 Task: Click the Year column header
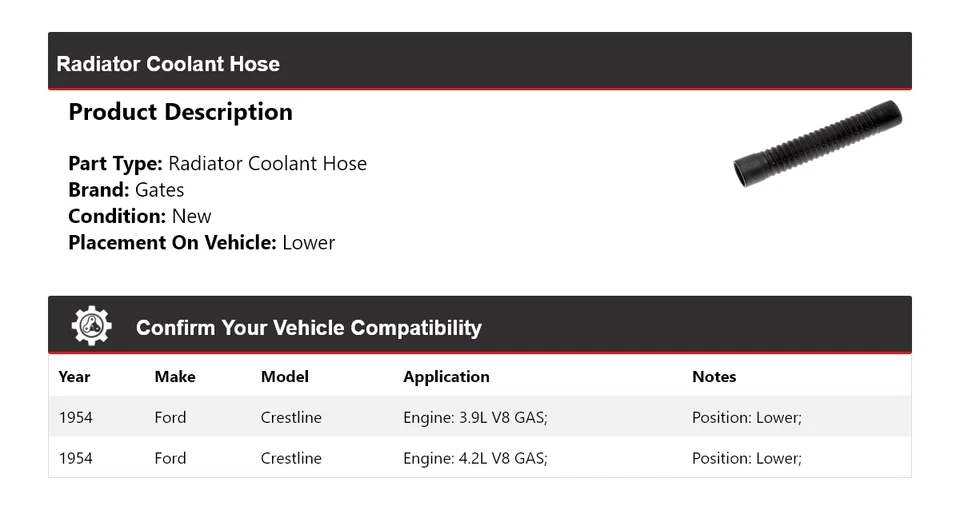coord(74,377)
